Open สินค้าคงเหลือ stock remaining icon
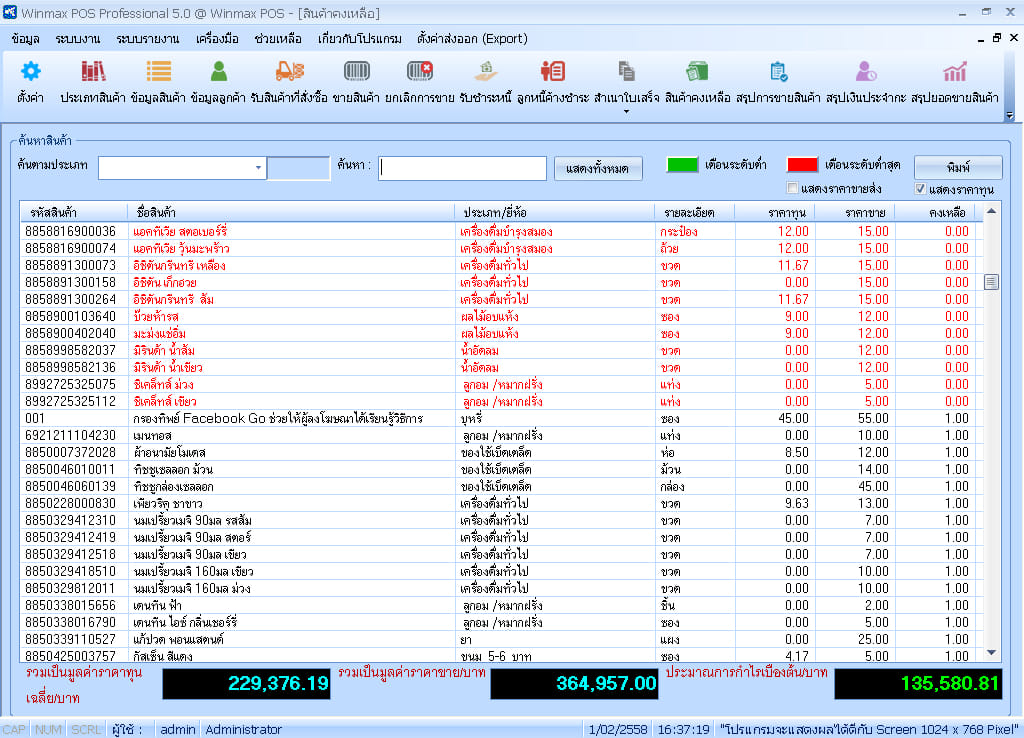The image size is (1024, 738). pos(697,71)
